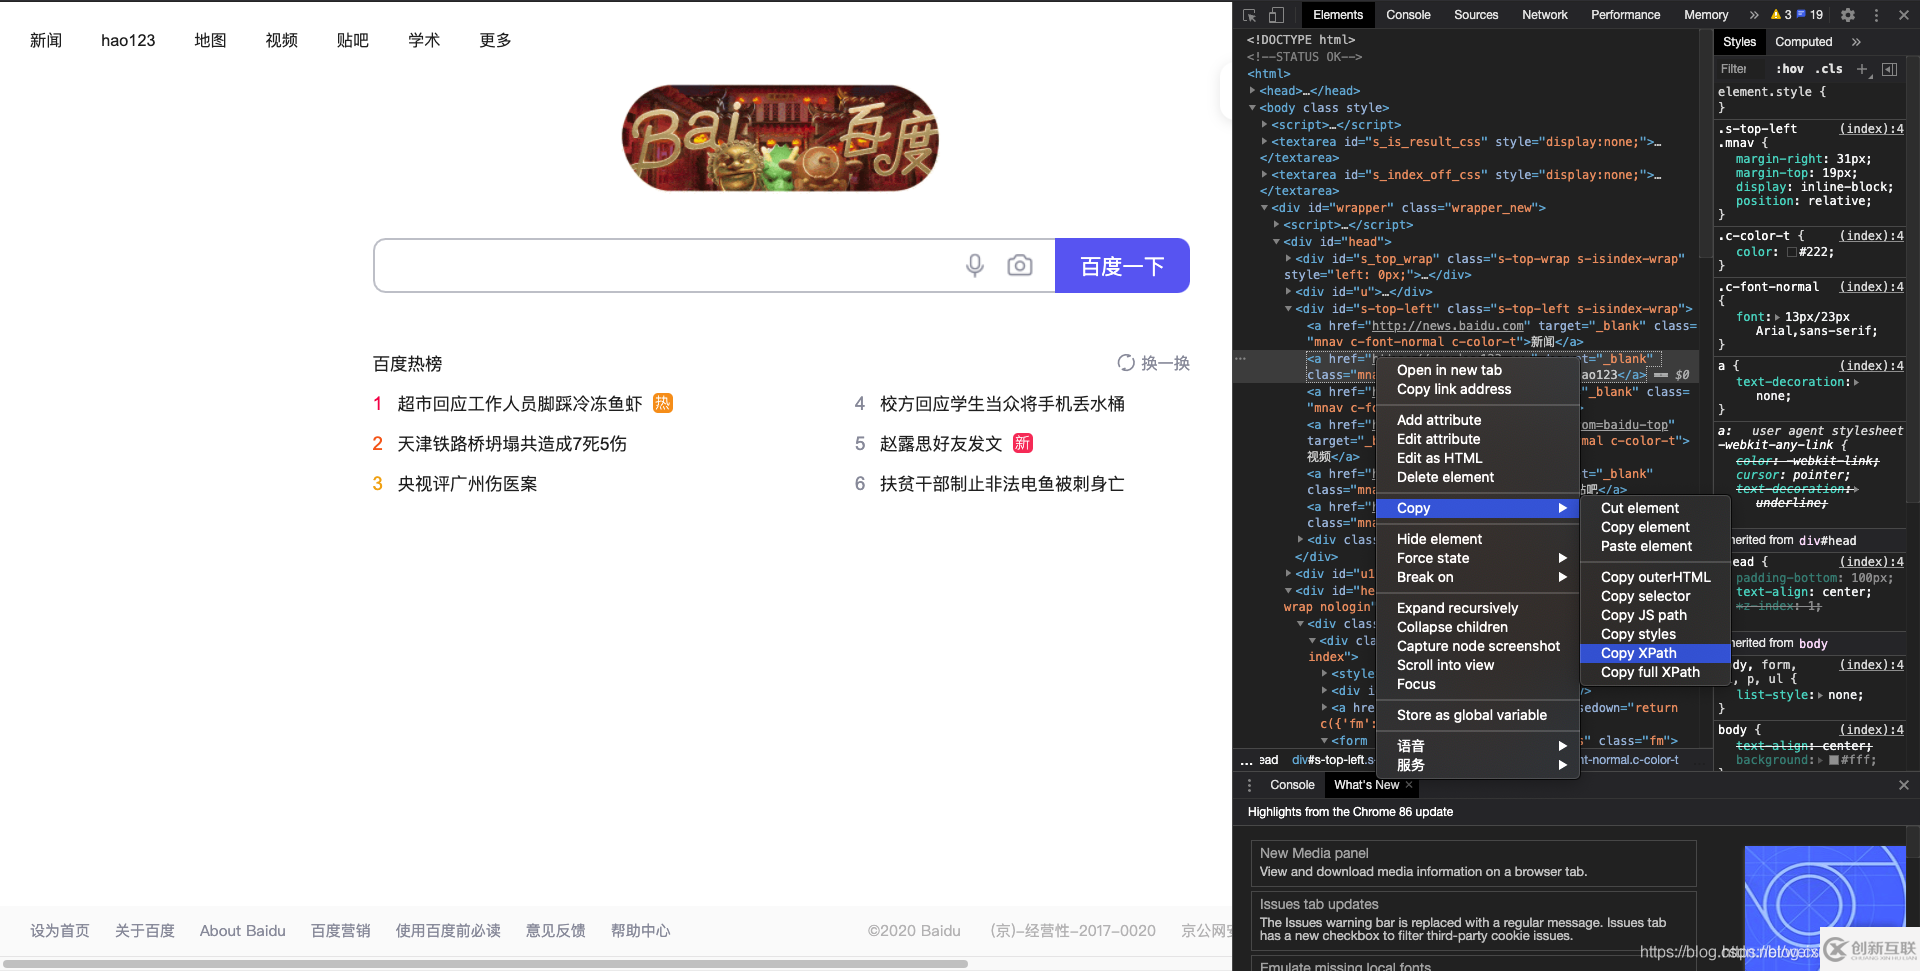The width and height of the screenshot is (1920, 971).
Task: Click the red 新 badge icon
Action: tap(1023, 443)
